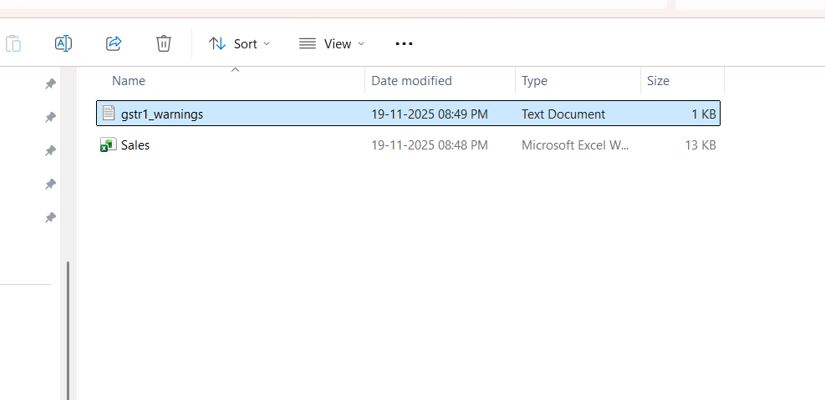The width and height of the screenshot is (825, 400).
Task: Open the Sort dropdown menu
Action: click(x=239, y=43)
